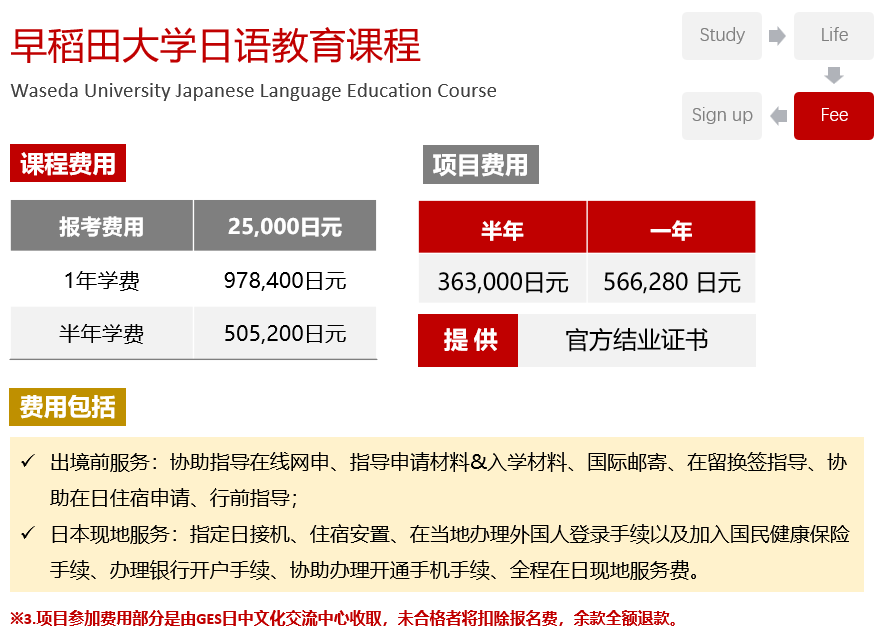Click the Study step box
The image size is (884, 643).
click(x=722, y=36)
